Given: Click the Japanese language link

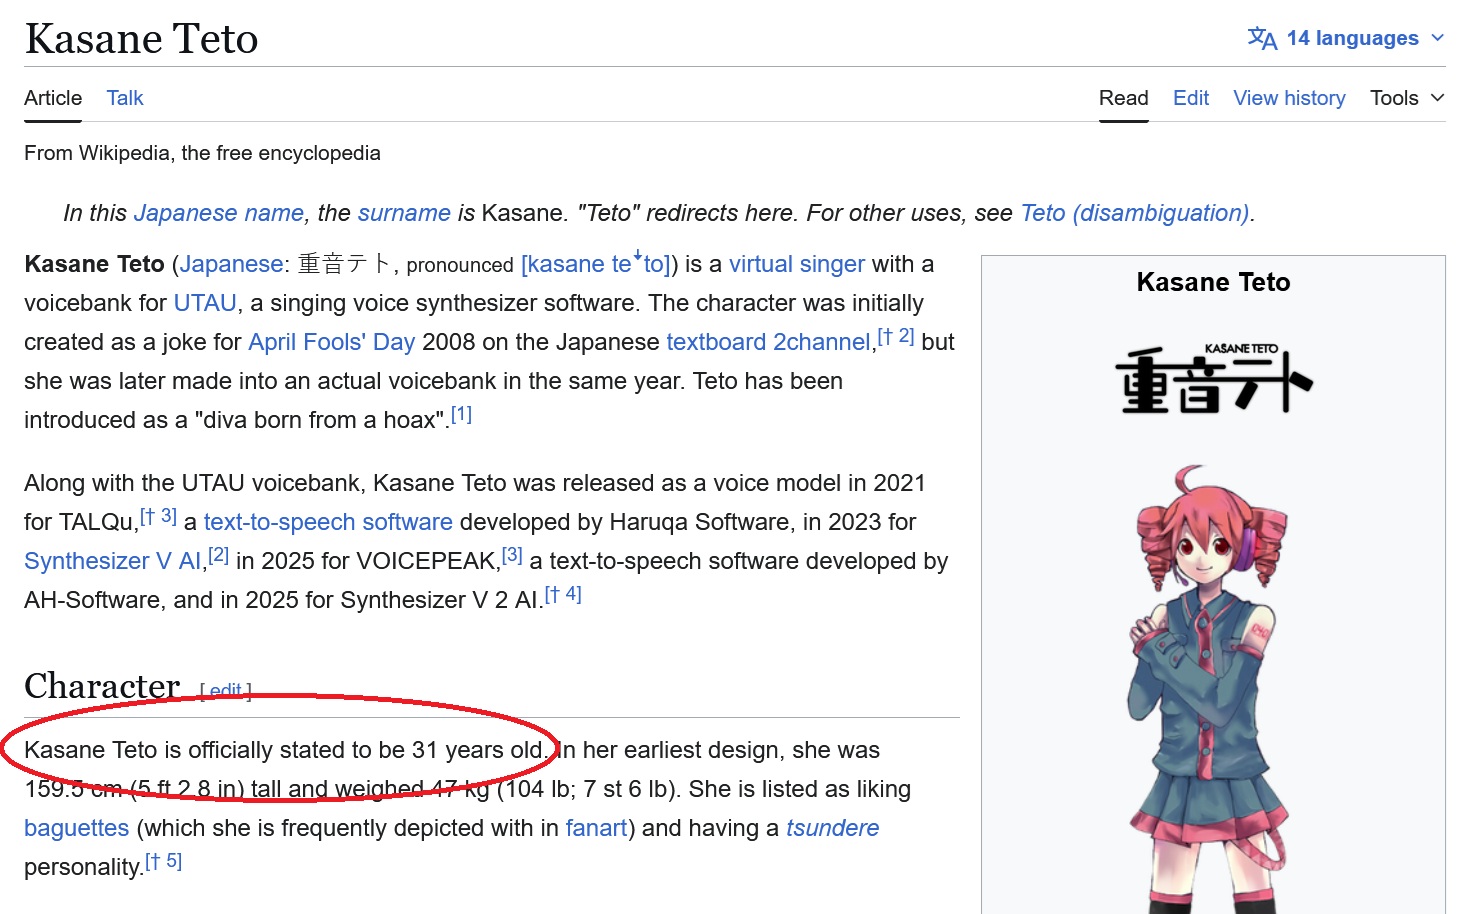Looking at the screenshot, I should point(231,264).
